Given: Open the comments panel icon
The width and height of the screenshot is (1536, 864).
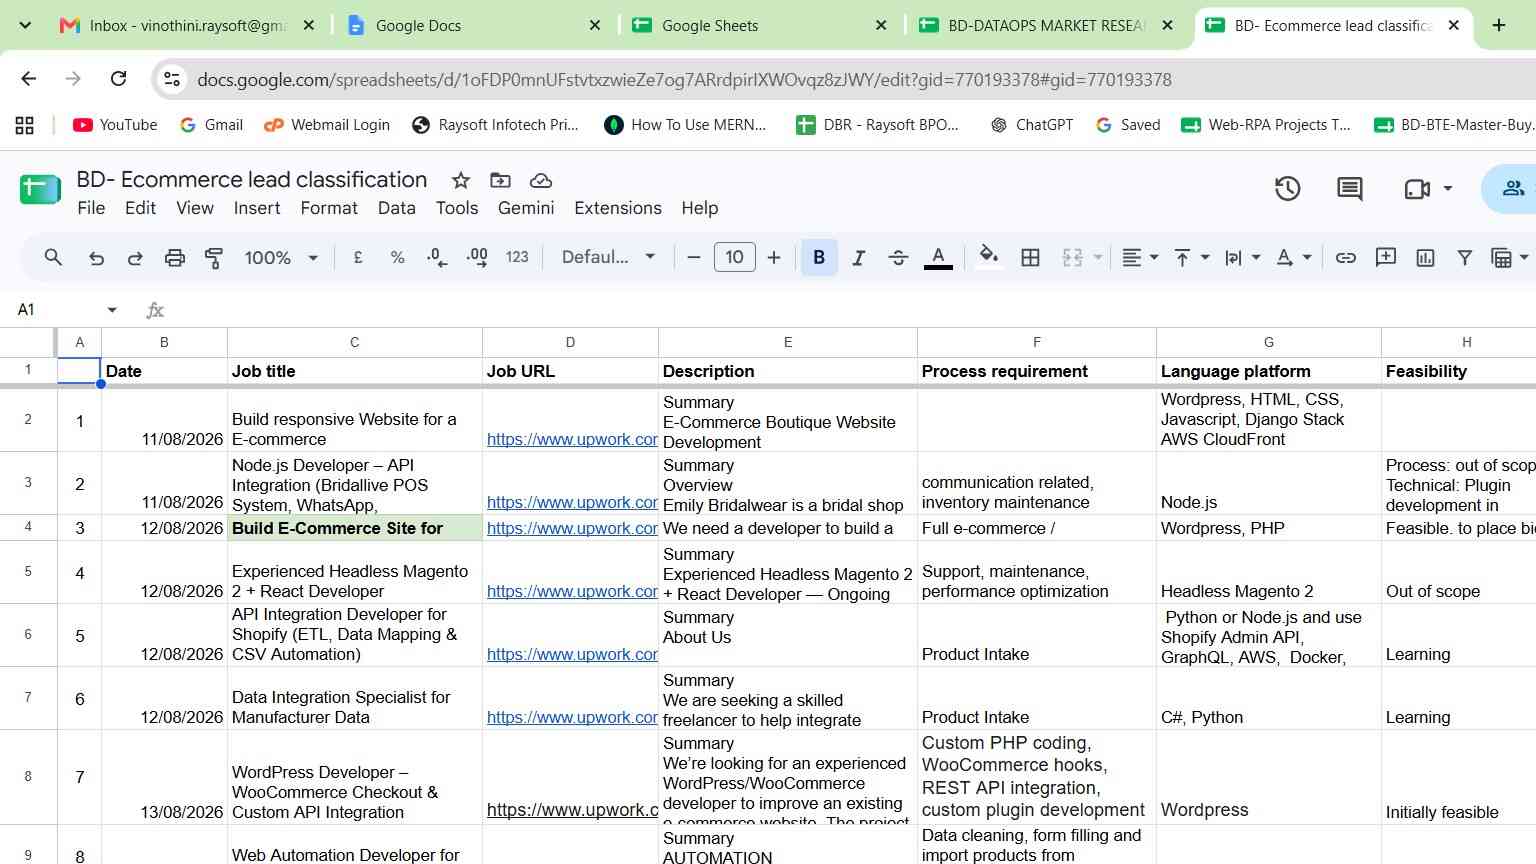Looking at the screenshot, I should coord(1349,188).
